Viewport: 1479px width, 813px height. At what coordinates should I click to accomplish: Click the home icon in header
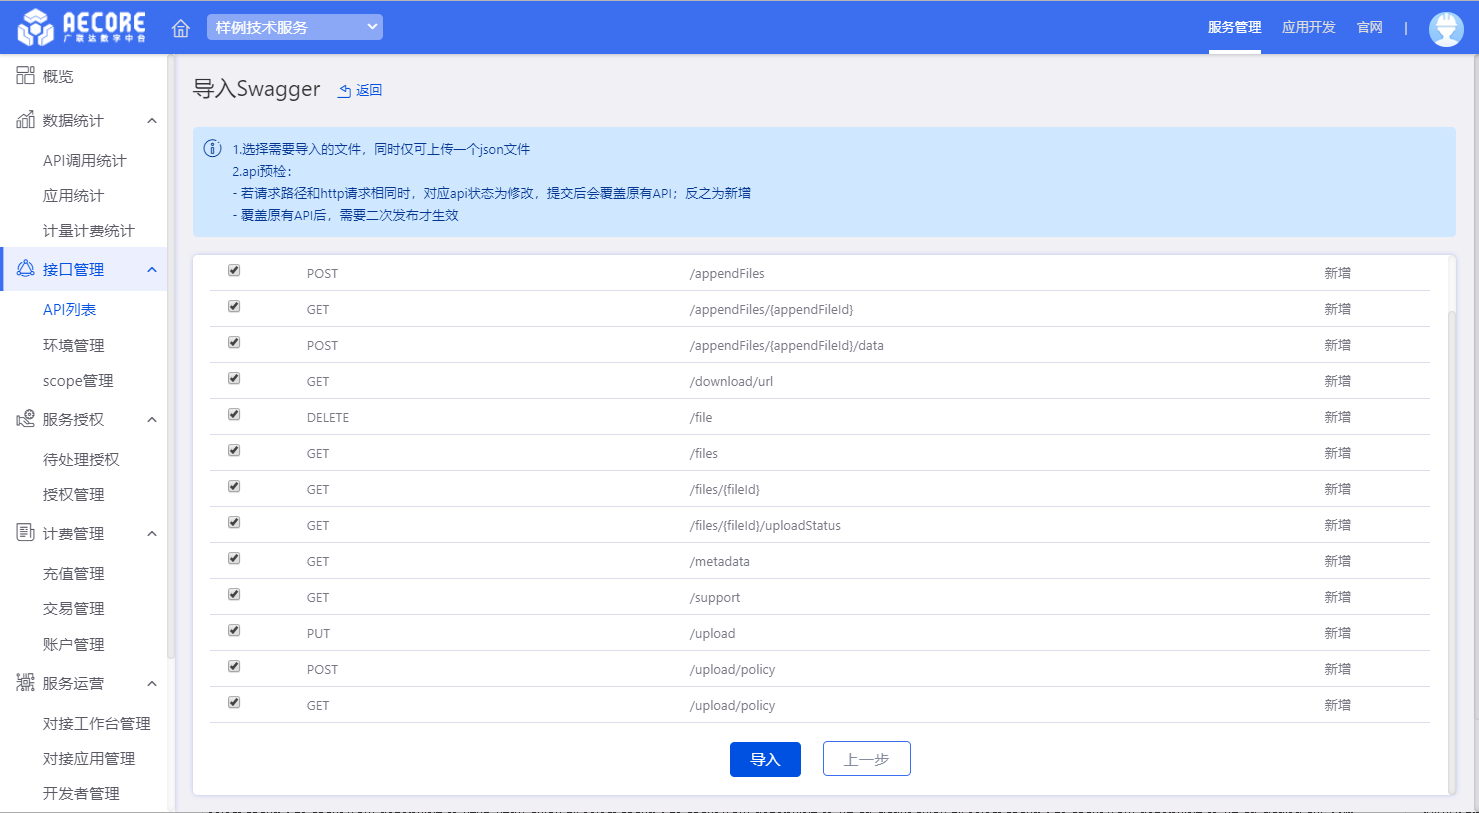181,28
